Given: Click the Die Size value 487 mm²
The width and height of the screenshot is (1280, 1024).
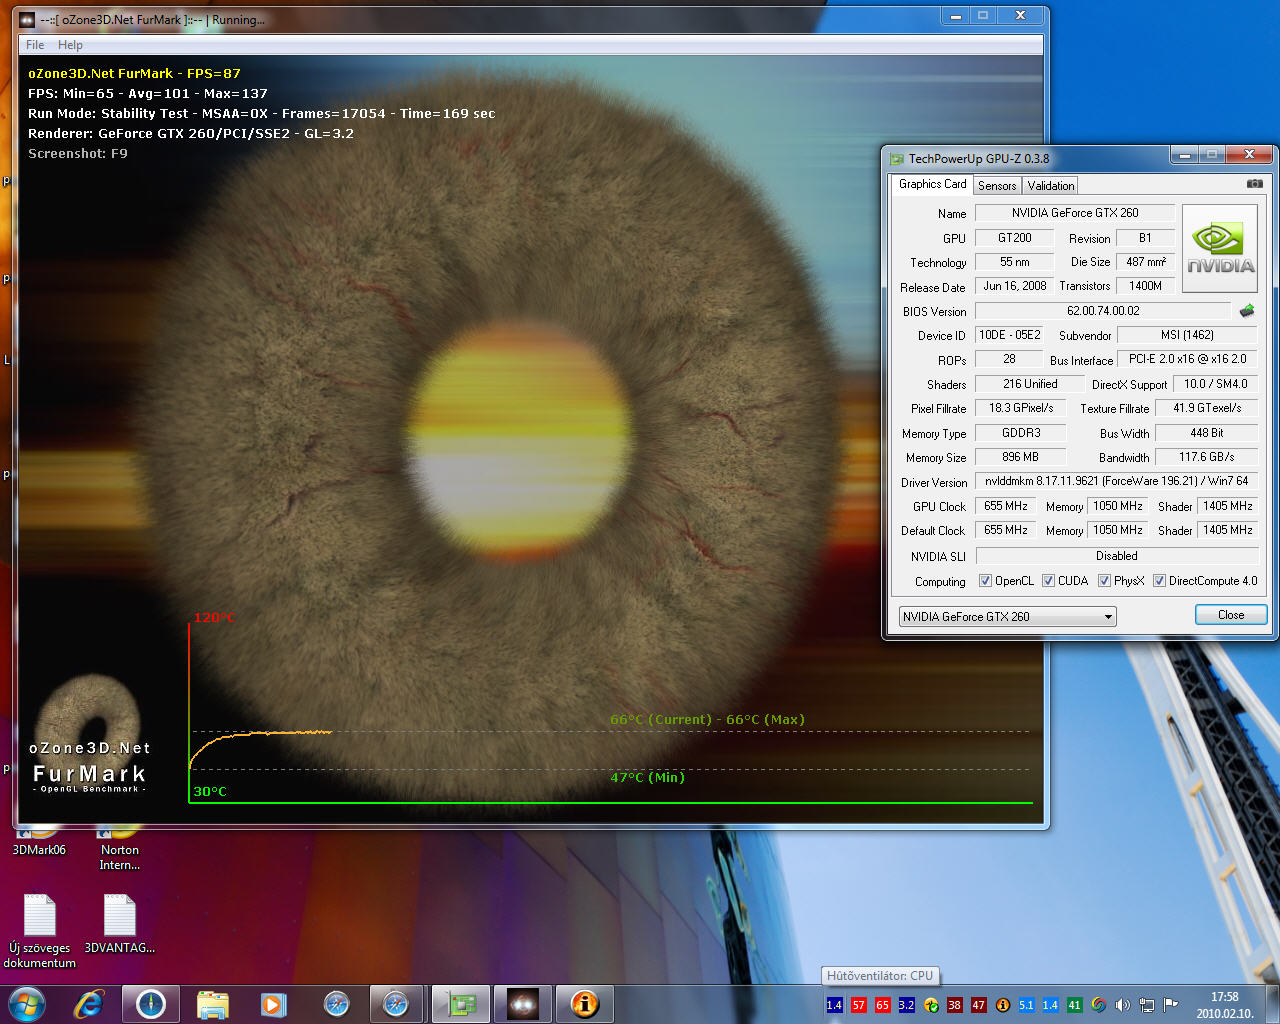Looking at the screenshot, I should pyautogui.click(x=1145, y=262).
